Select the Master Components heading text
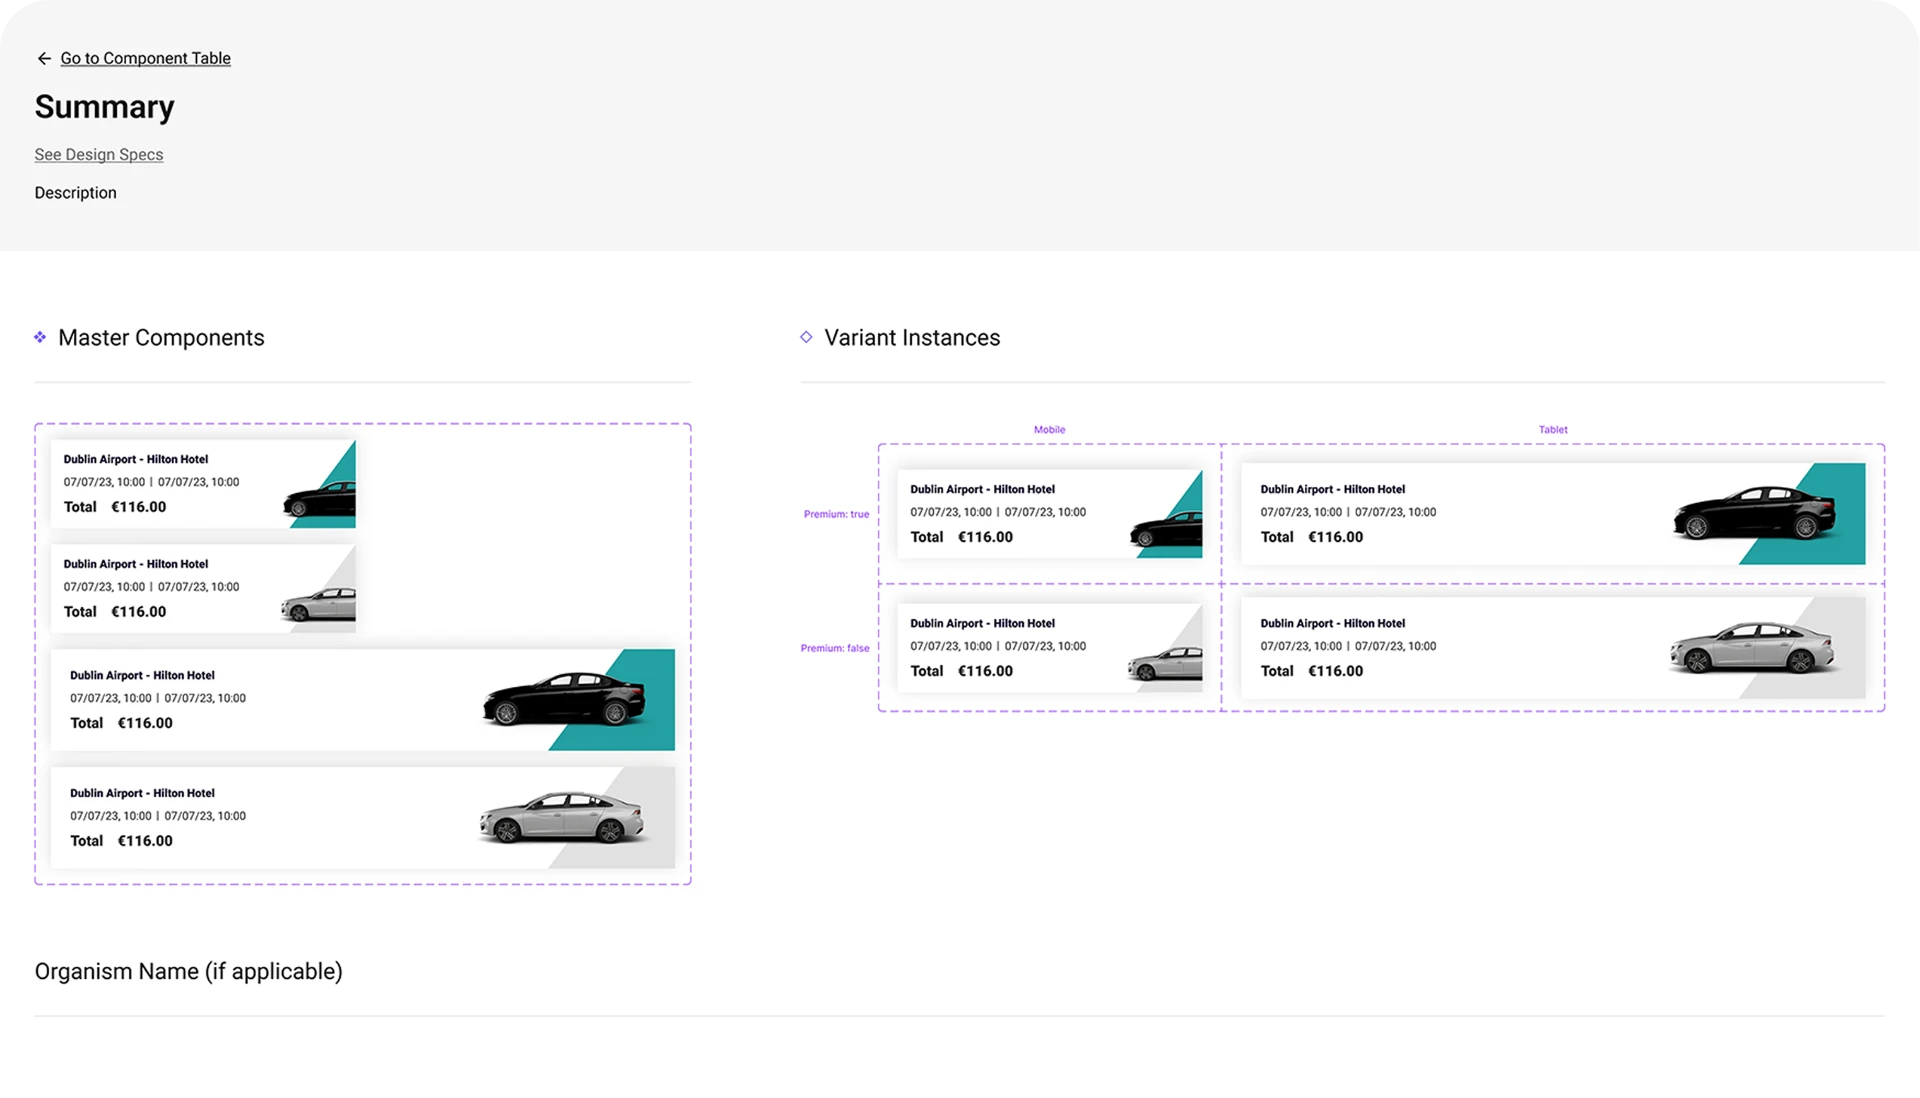The width and height of the screenshot is (1920, 1098). [x=161, y=338]
